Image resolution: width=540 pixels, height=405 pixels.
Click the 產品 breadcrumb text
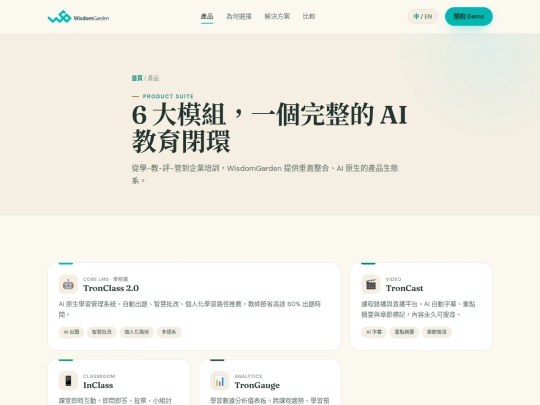click(x=153, y=78)
